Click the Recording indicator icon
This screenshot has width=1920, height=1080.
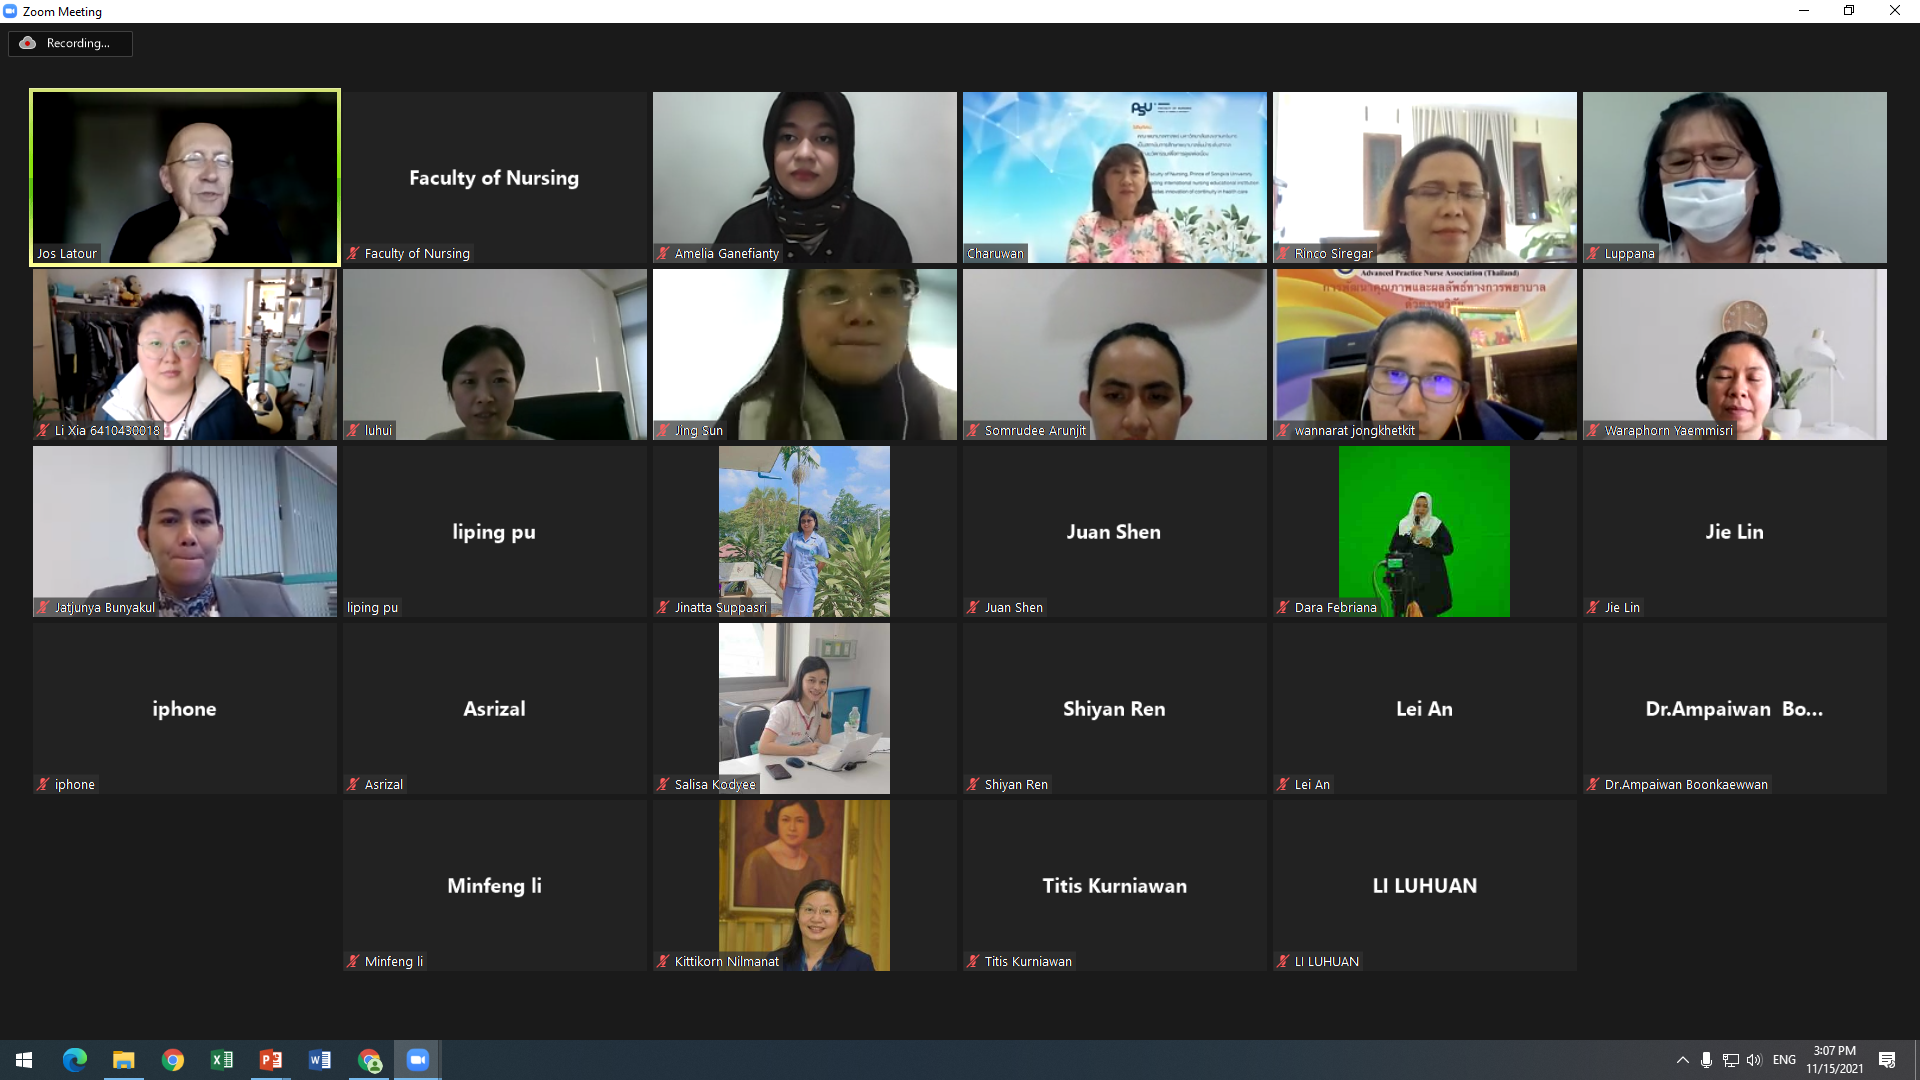coord(28,43)
